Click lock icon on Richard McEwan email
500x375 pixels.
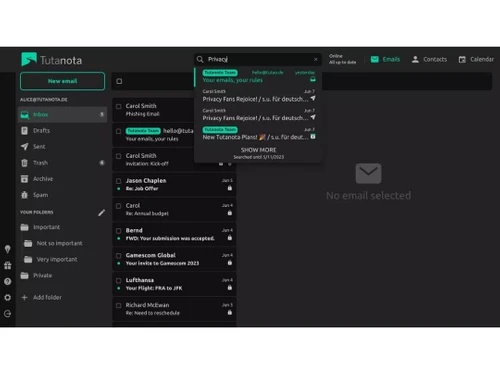(230, 313)
